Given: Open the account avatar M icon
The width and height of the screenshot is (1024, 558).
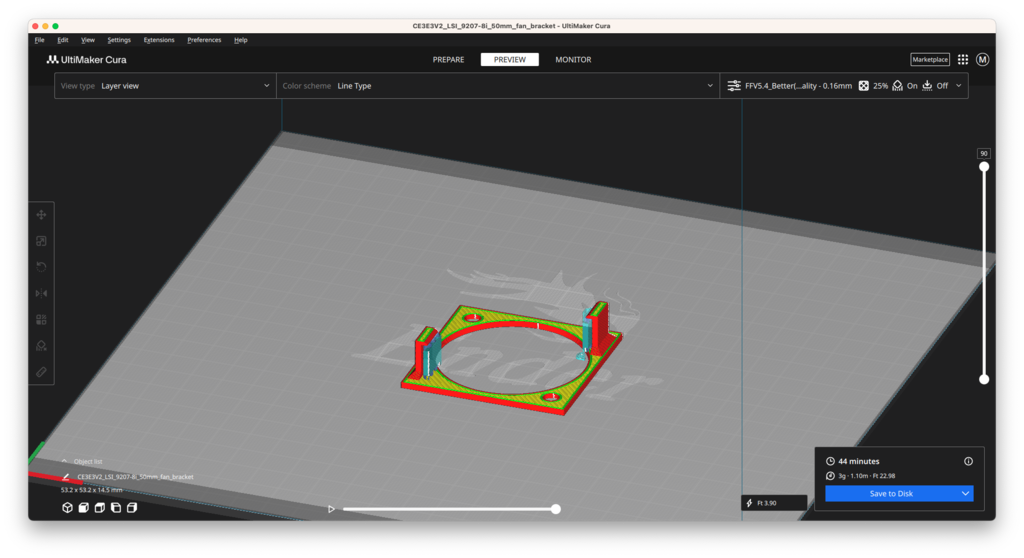Looking at the screenshot, I should [x=982, y=59].
